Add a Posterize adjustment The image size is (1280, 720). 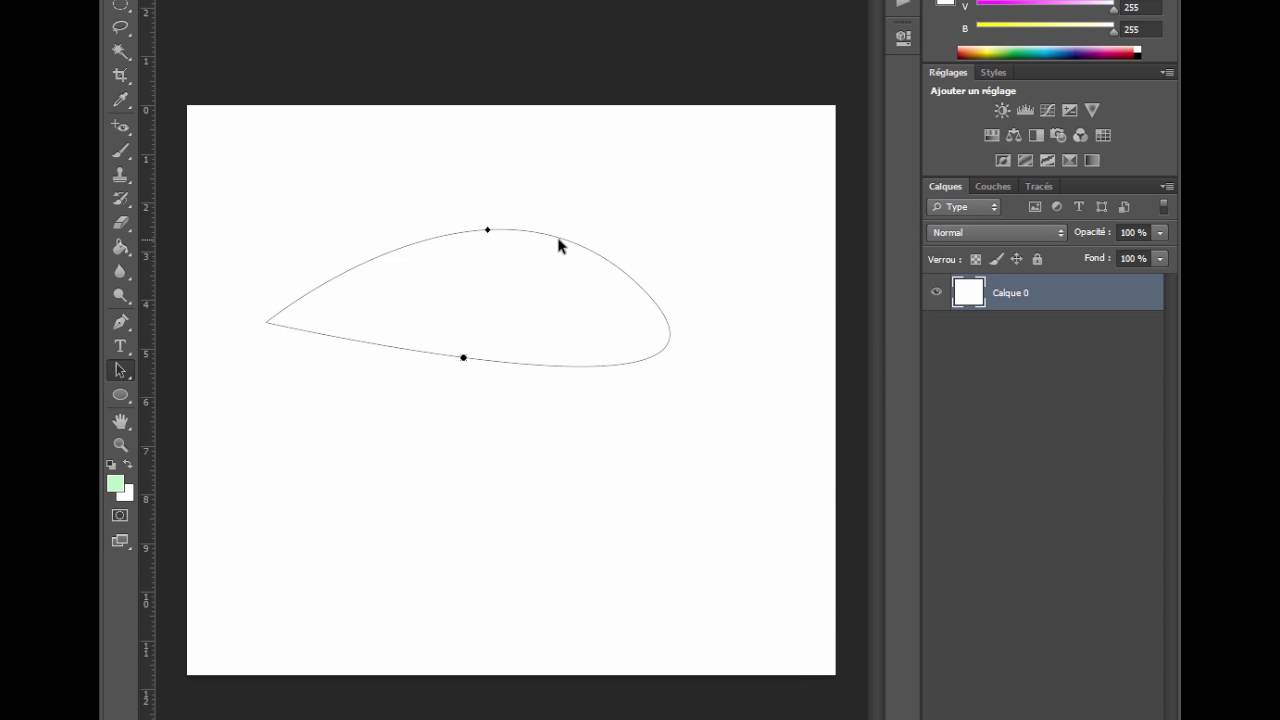pos(1025,160)
